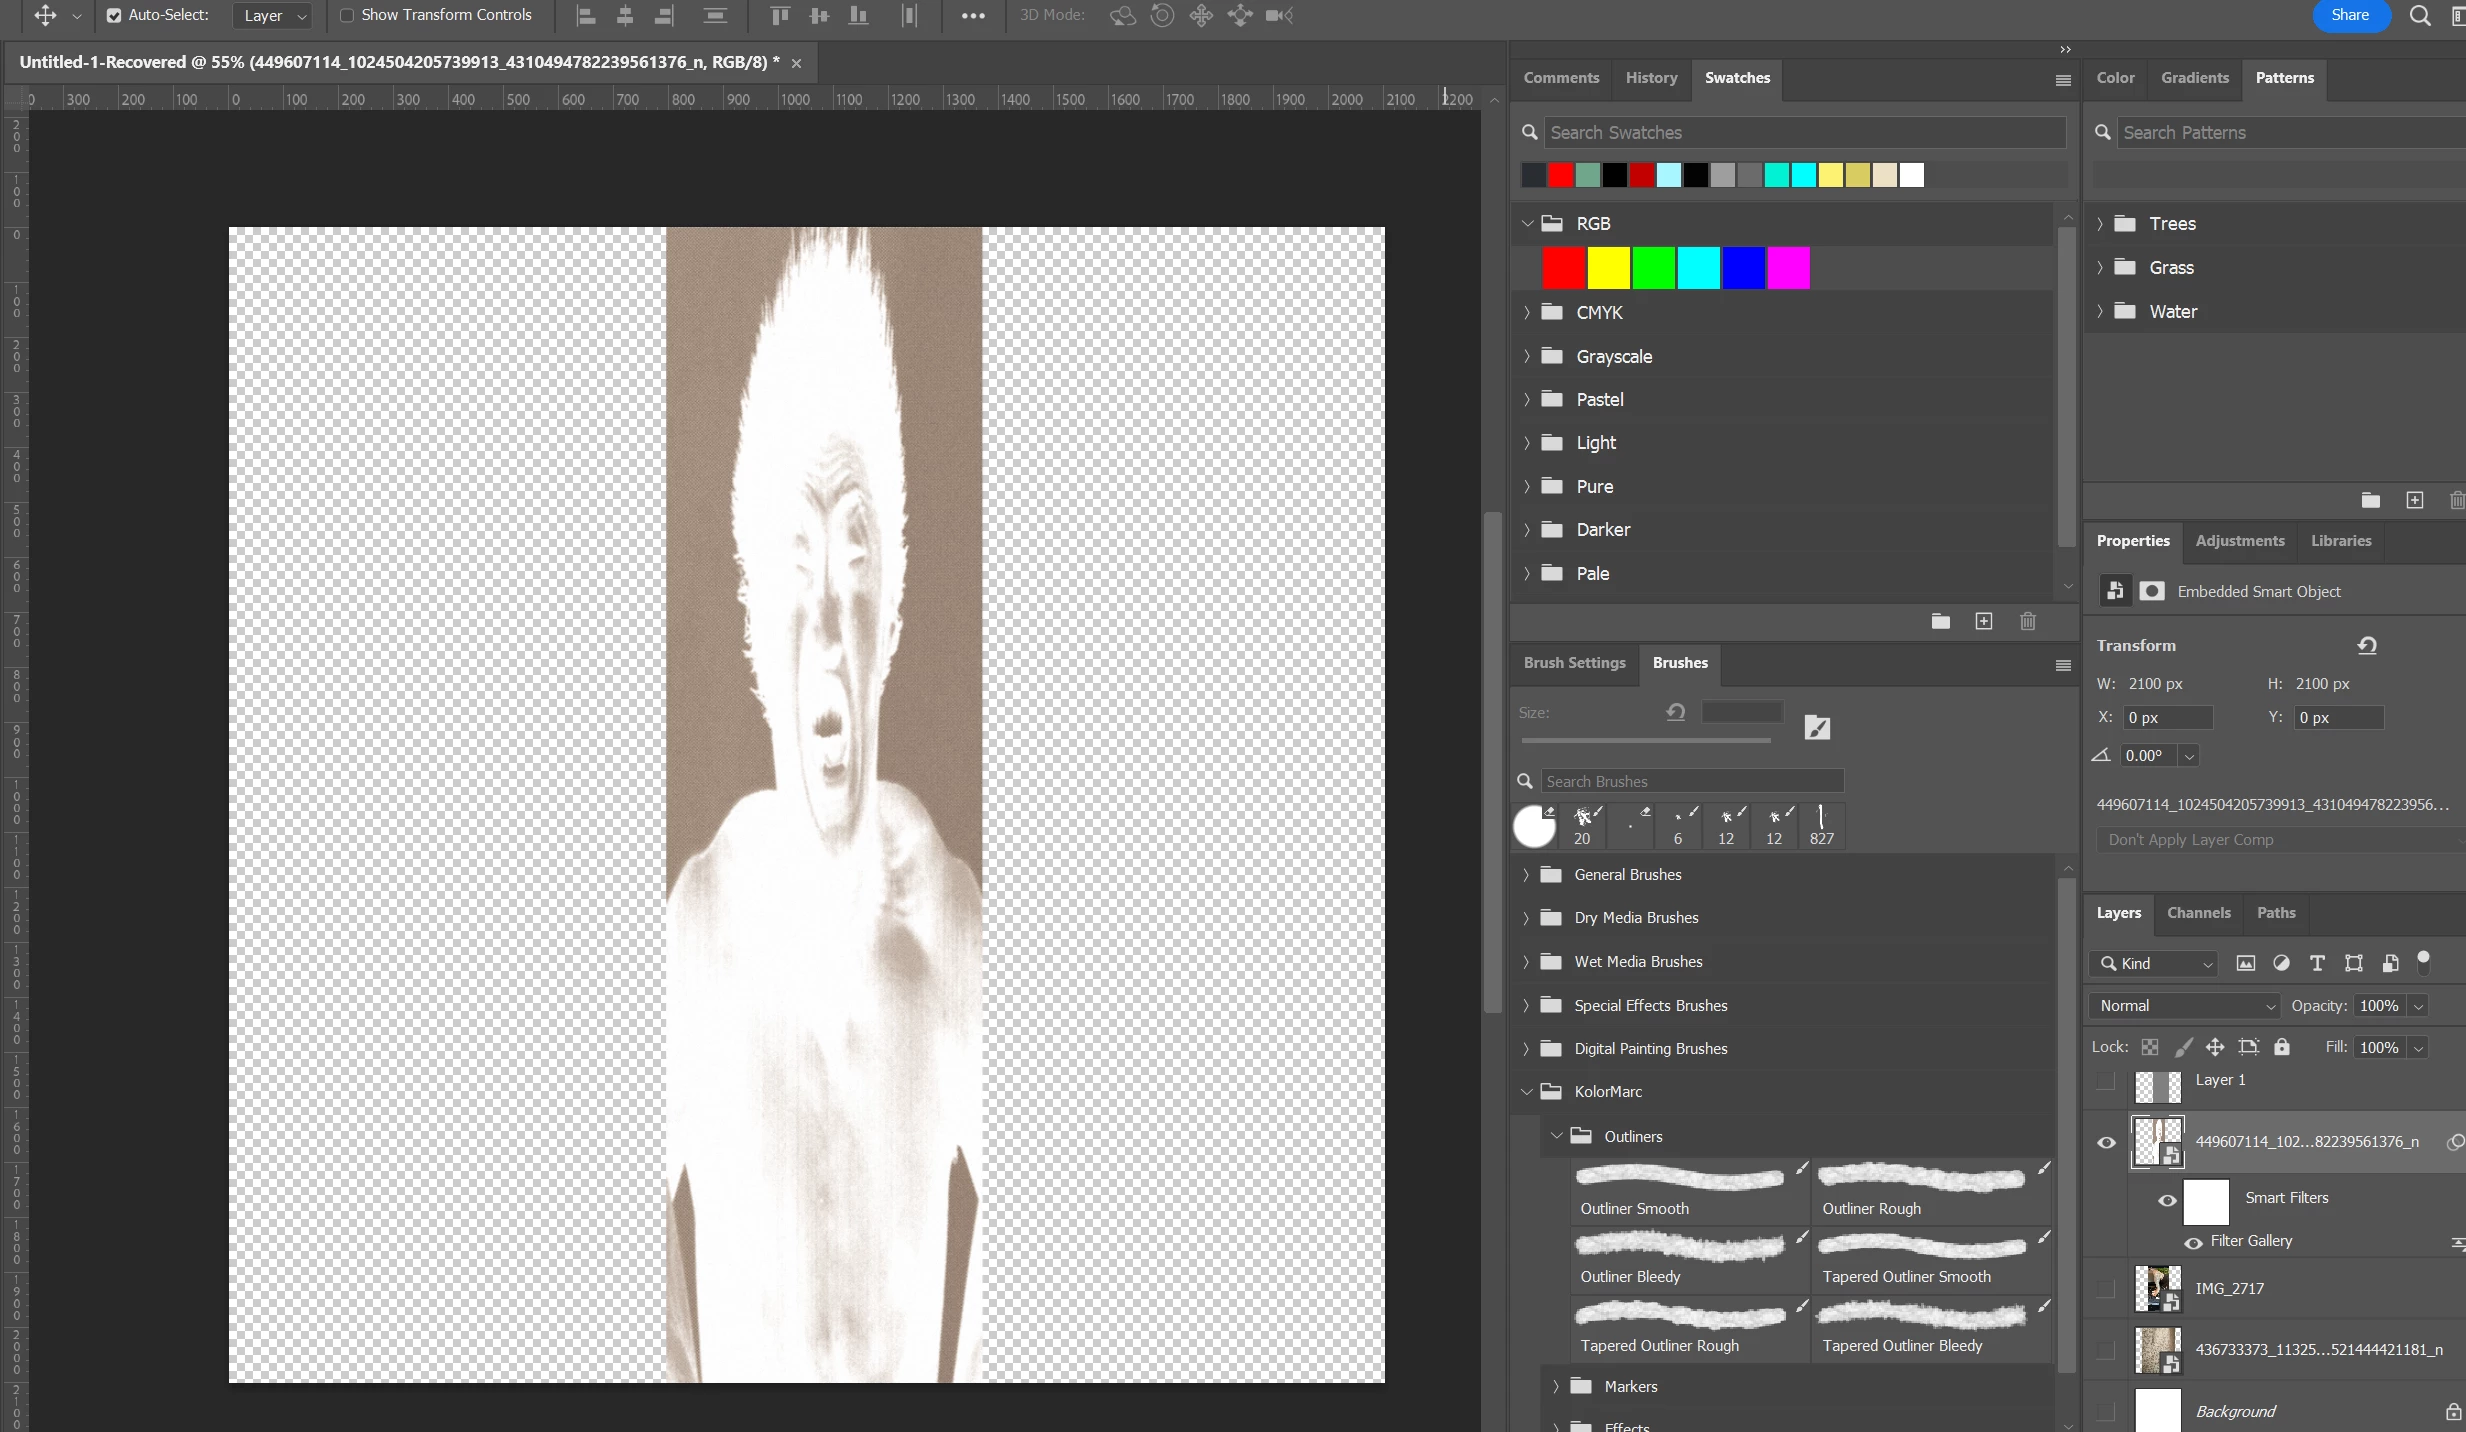
Task: Expand the CMYK swatch folder
Action: pos(1526,312)
